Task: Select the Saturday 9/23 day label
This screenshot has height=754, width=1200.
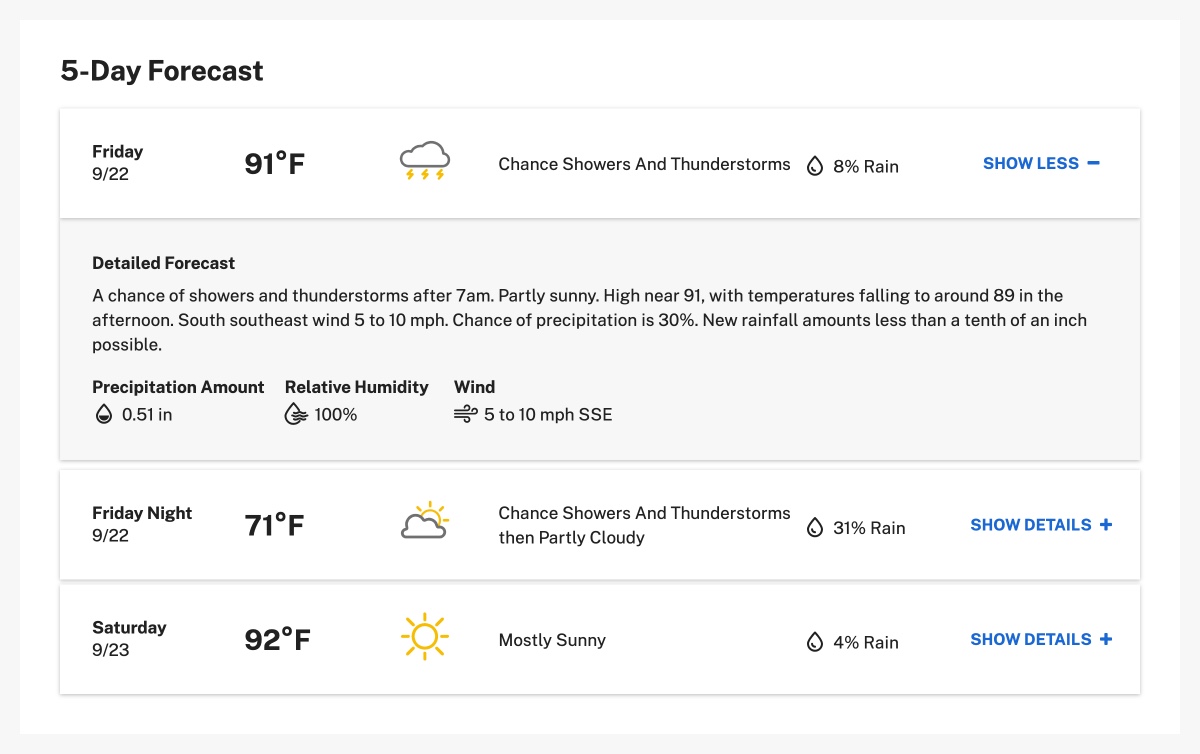Action: 129,638
